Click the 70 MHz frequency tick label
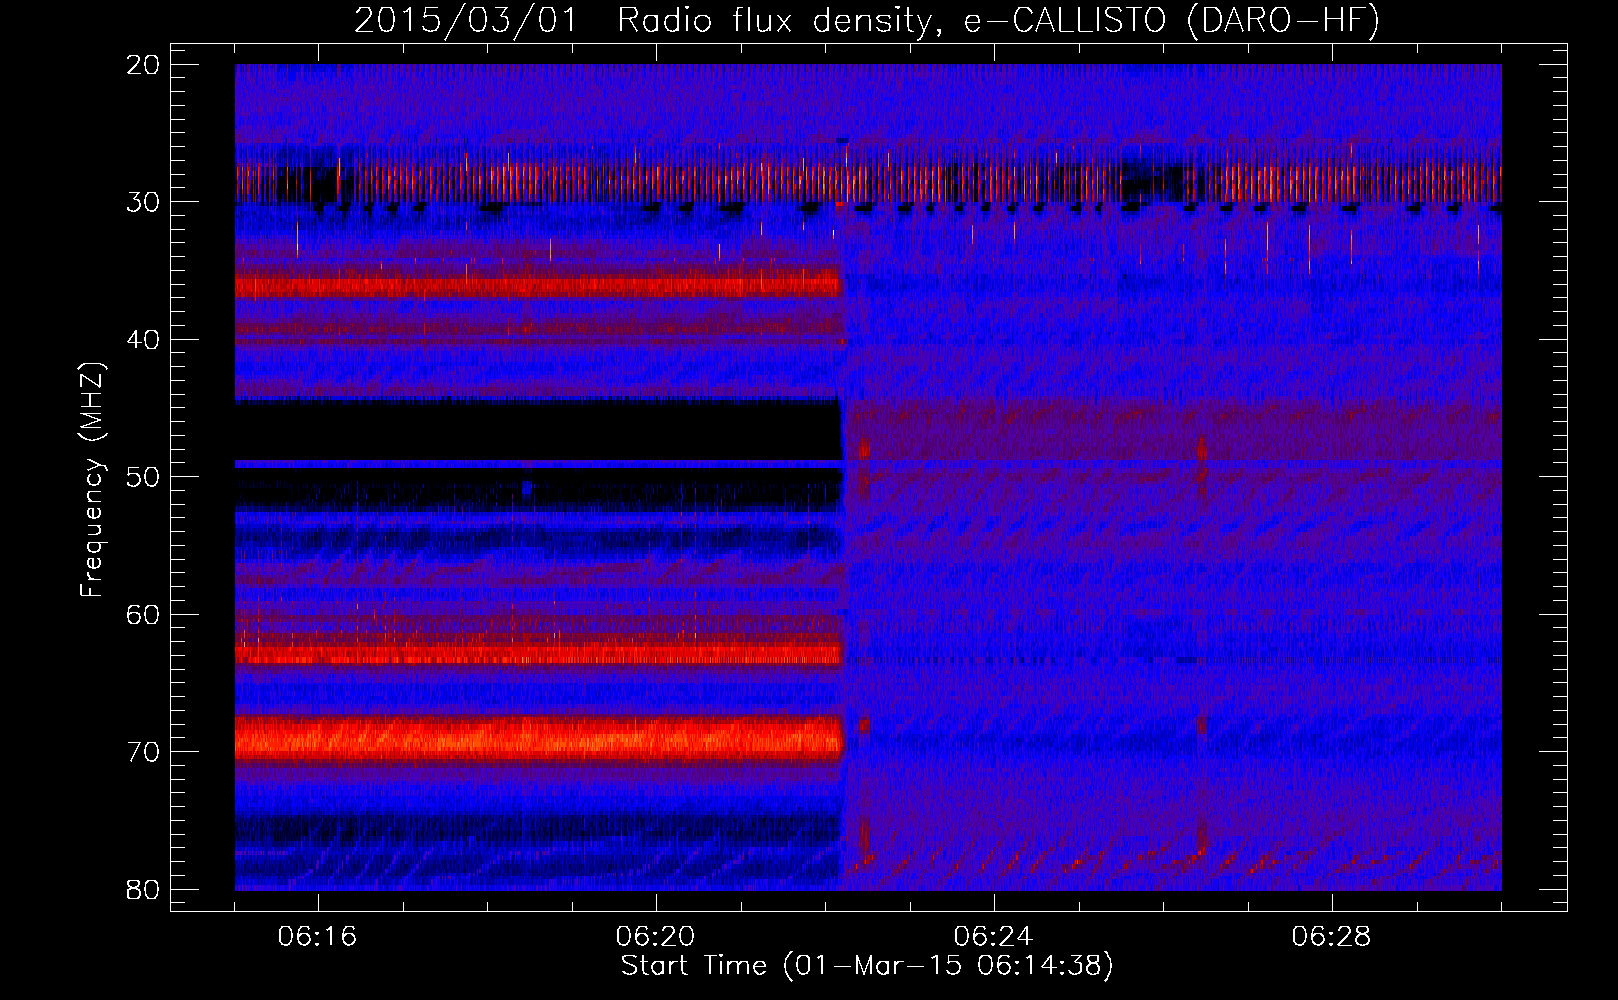1618x1000 pixels. [x=144, y=752]
